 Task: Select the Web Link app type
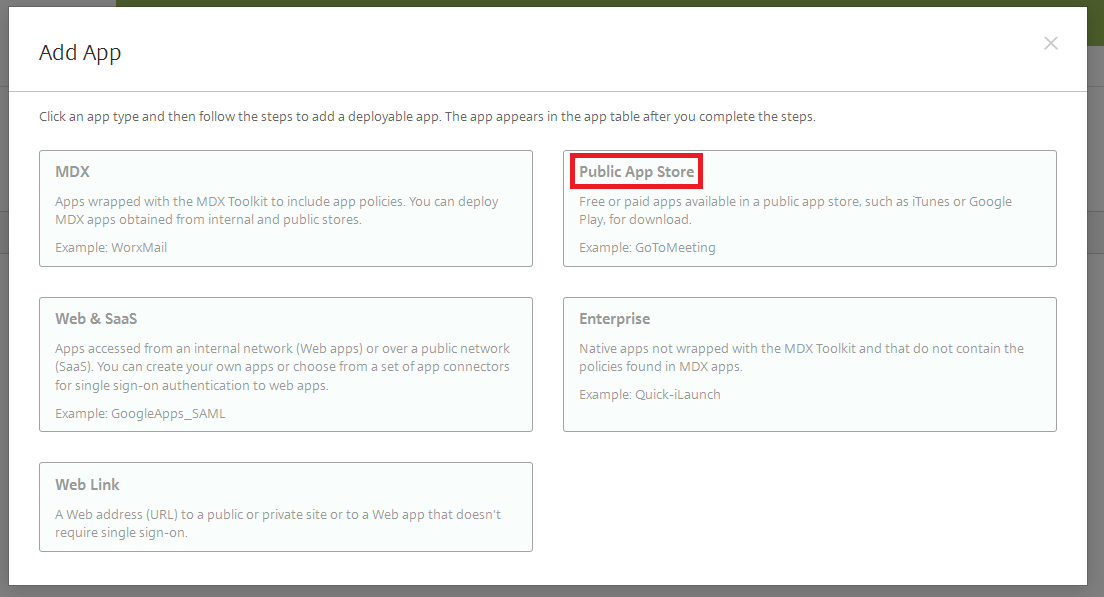click(x=87, y=484)
